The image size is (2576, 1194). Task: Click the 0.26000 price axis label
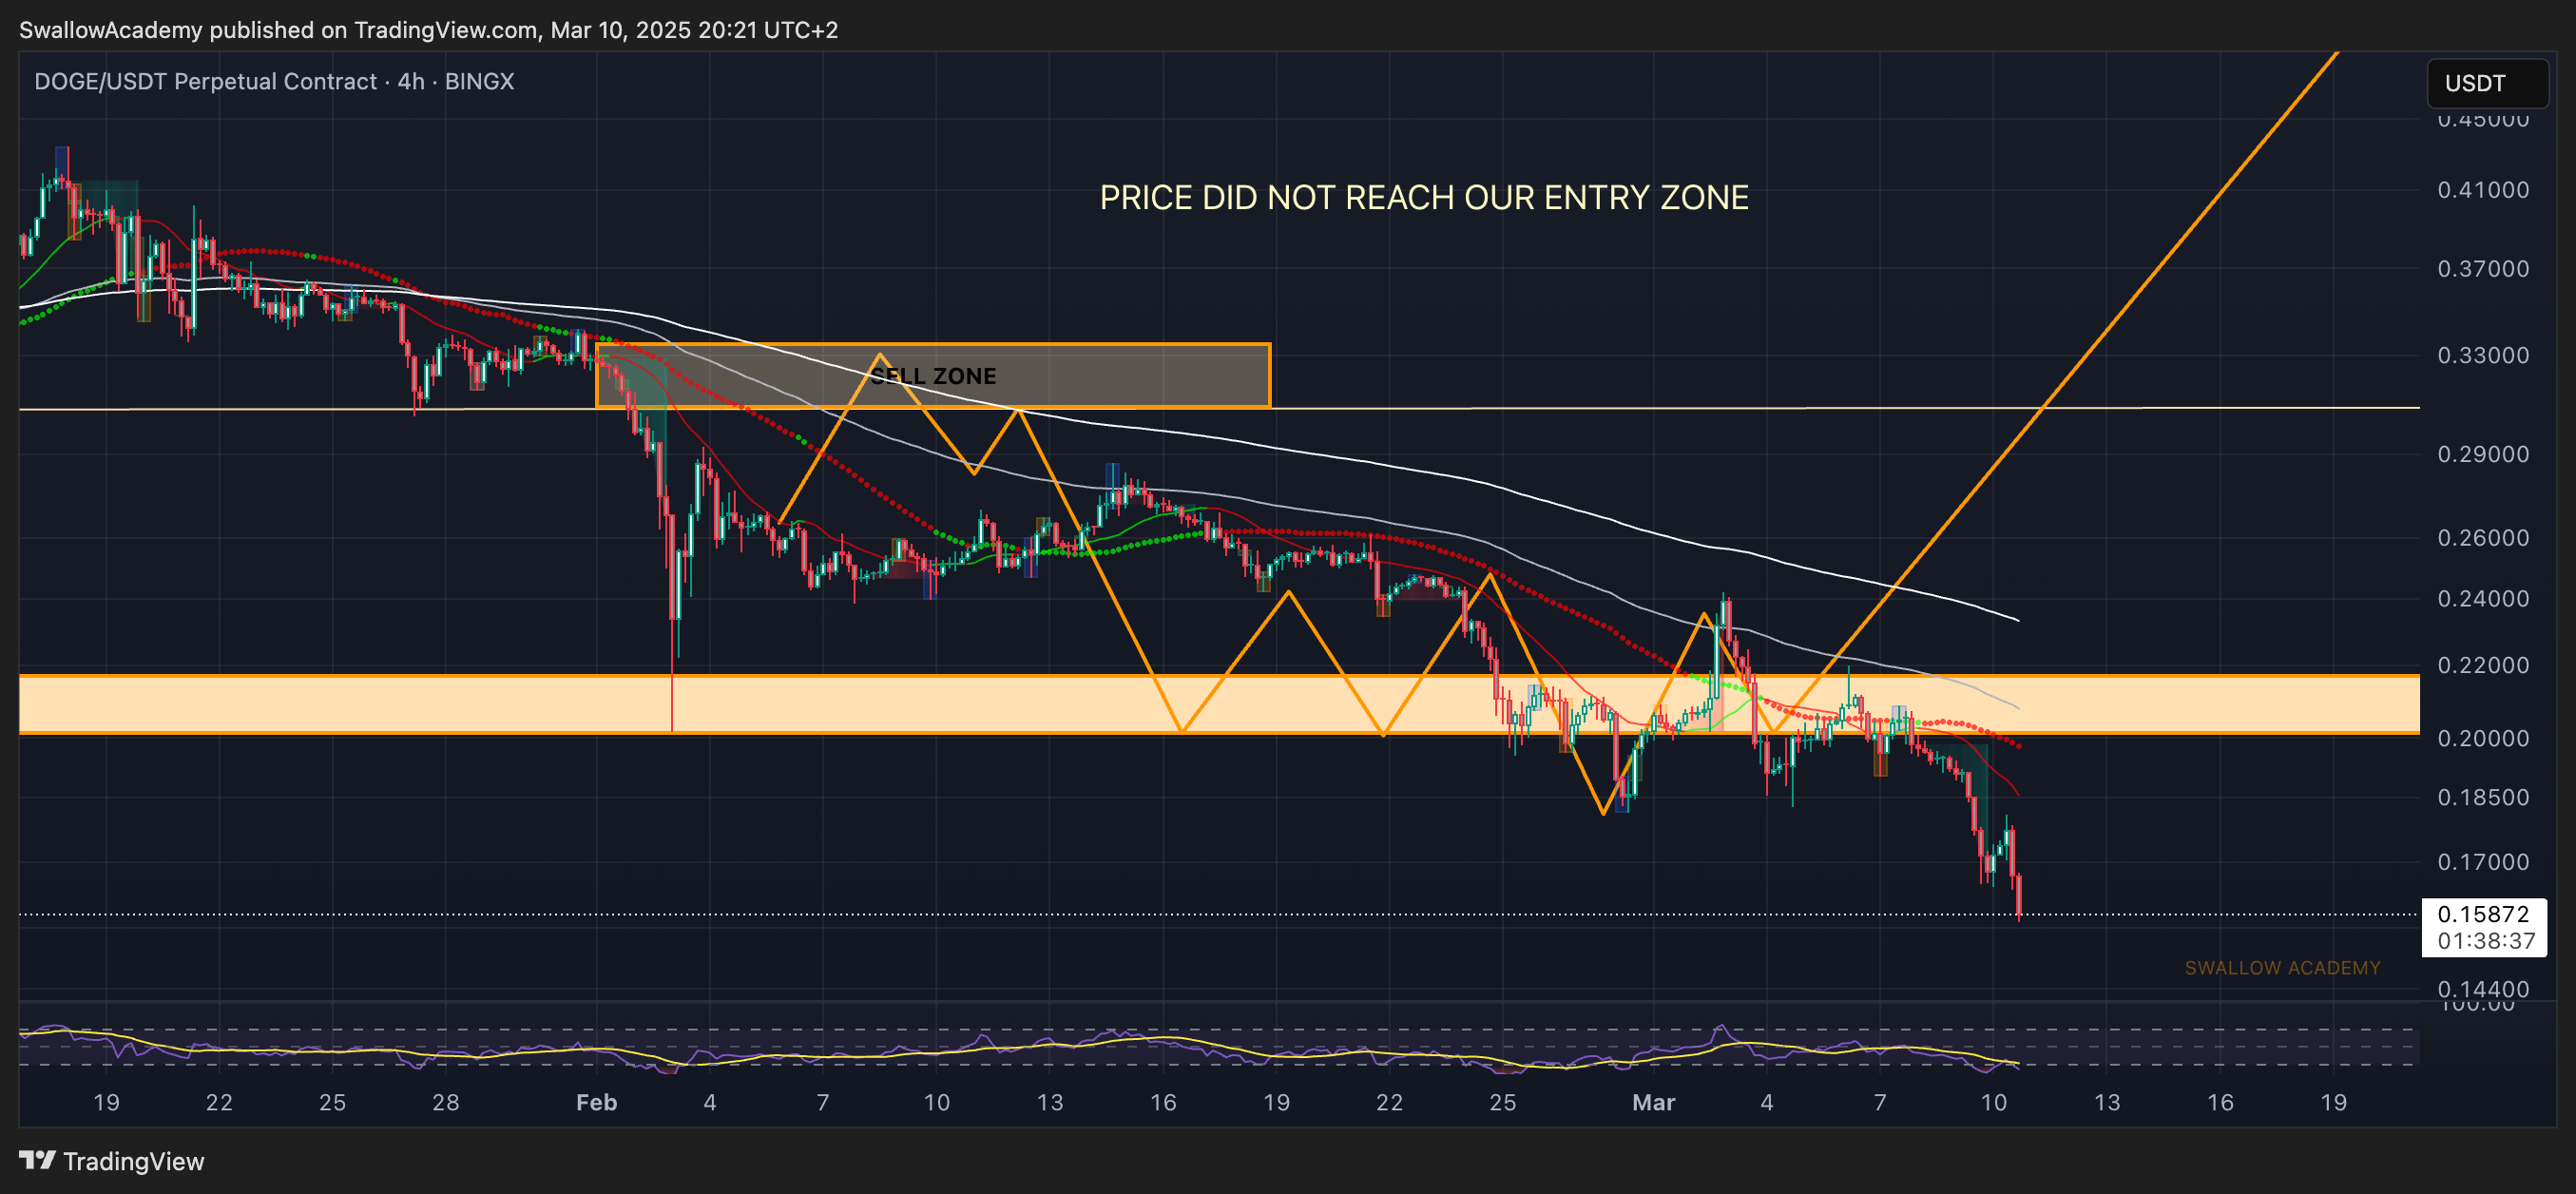(x=2483, y=537)
